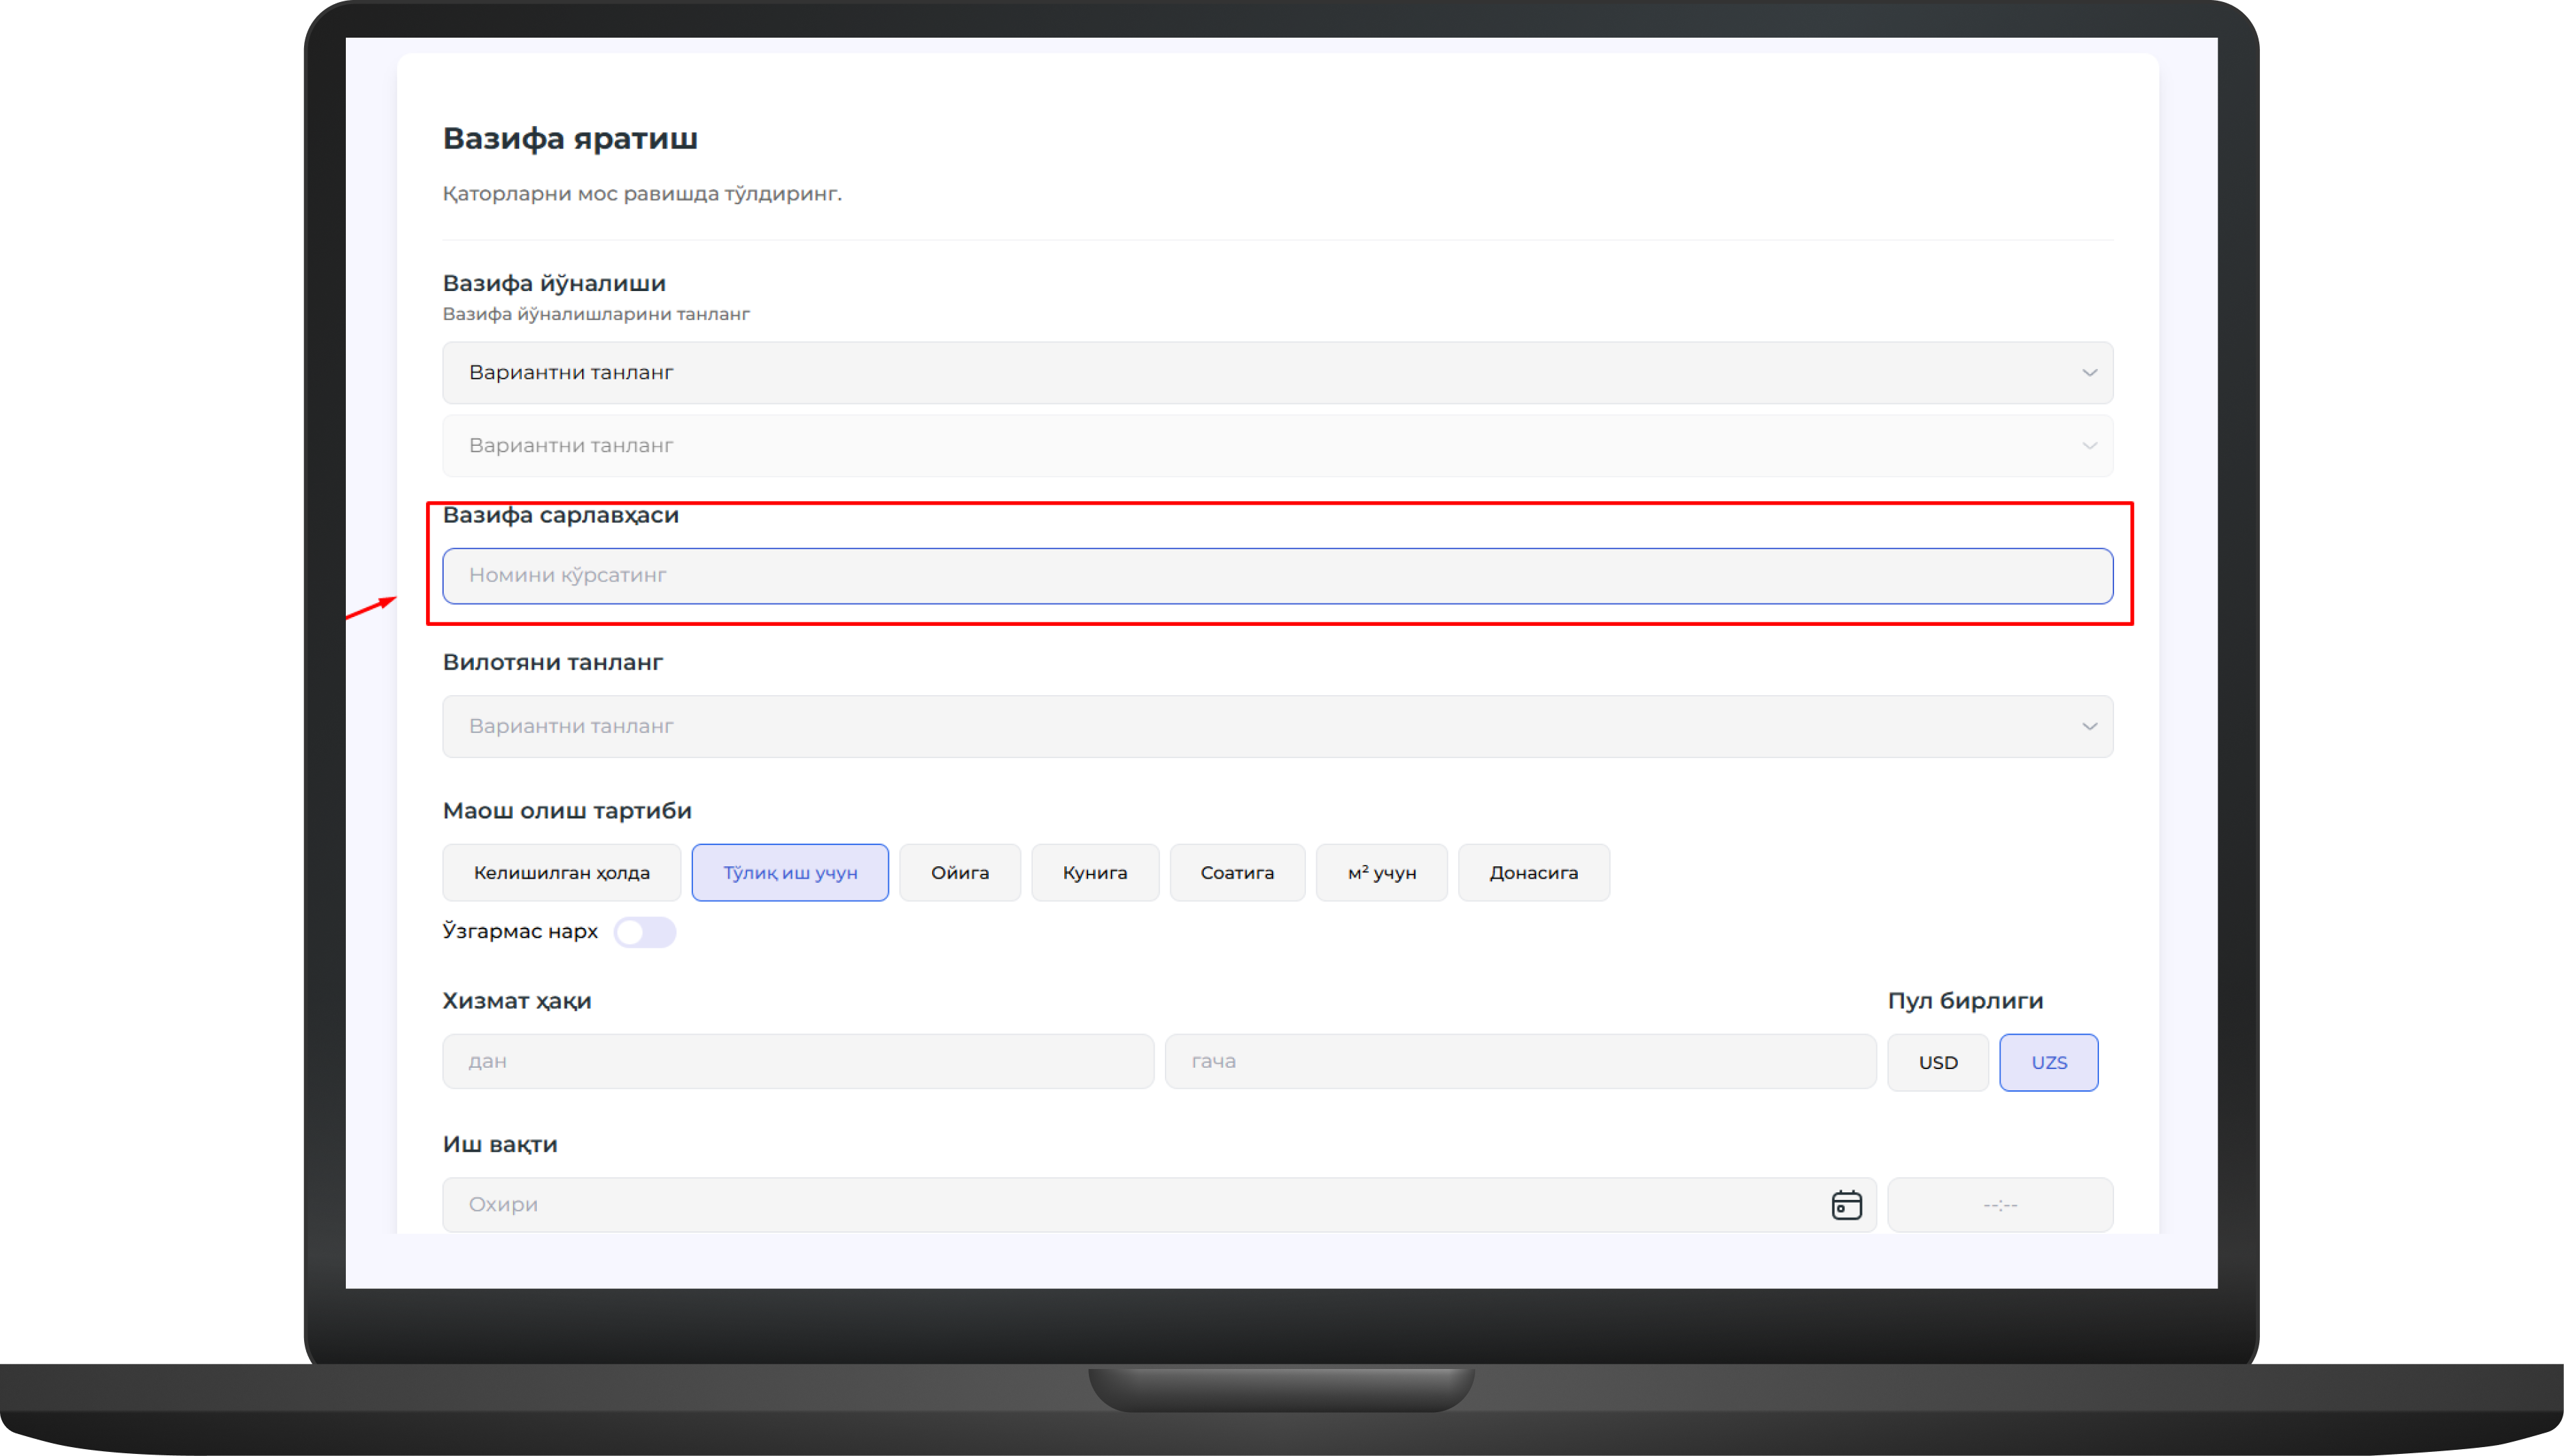Select UZS currency option

pos(2048,1062)
